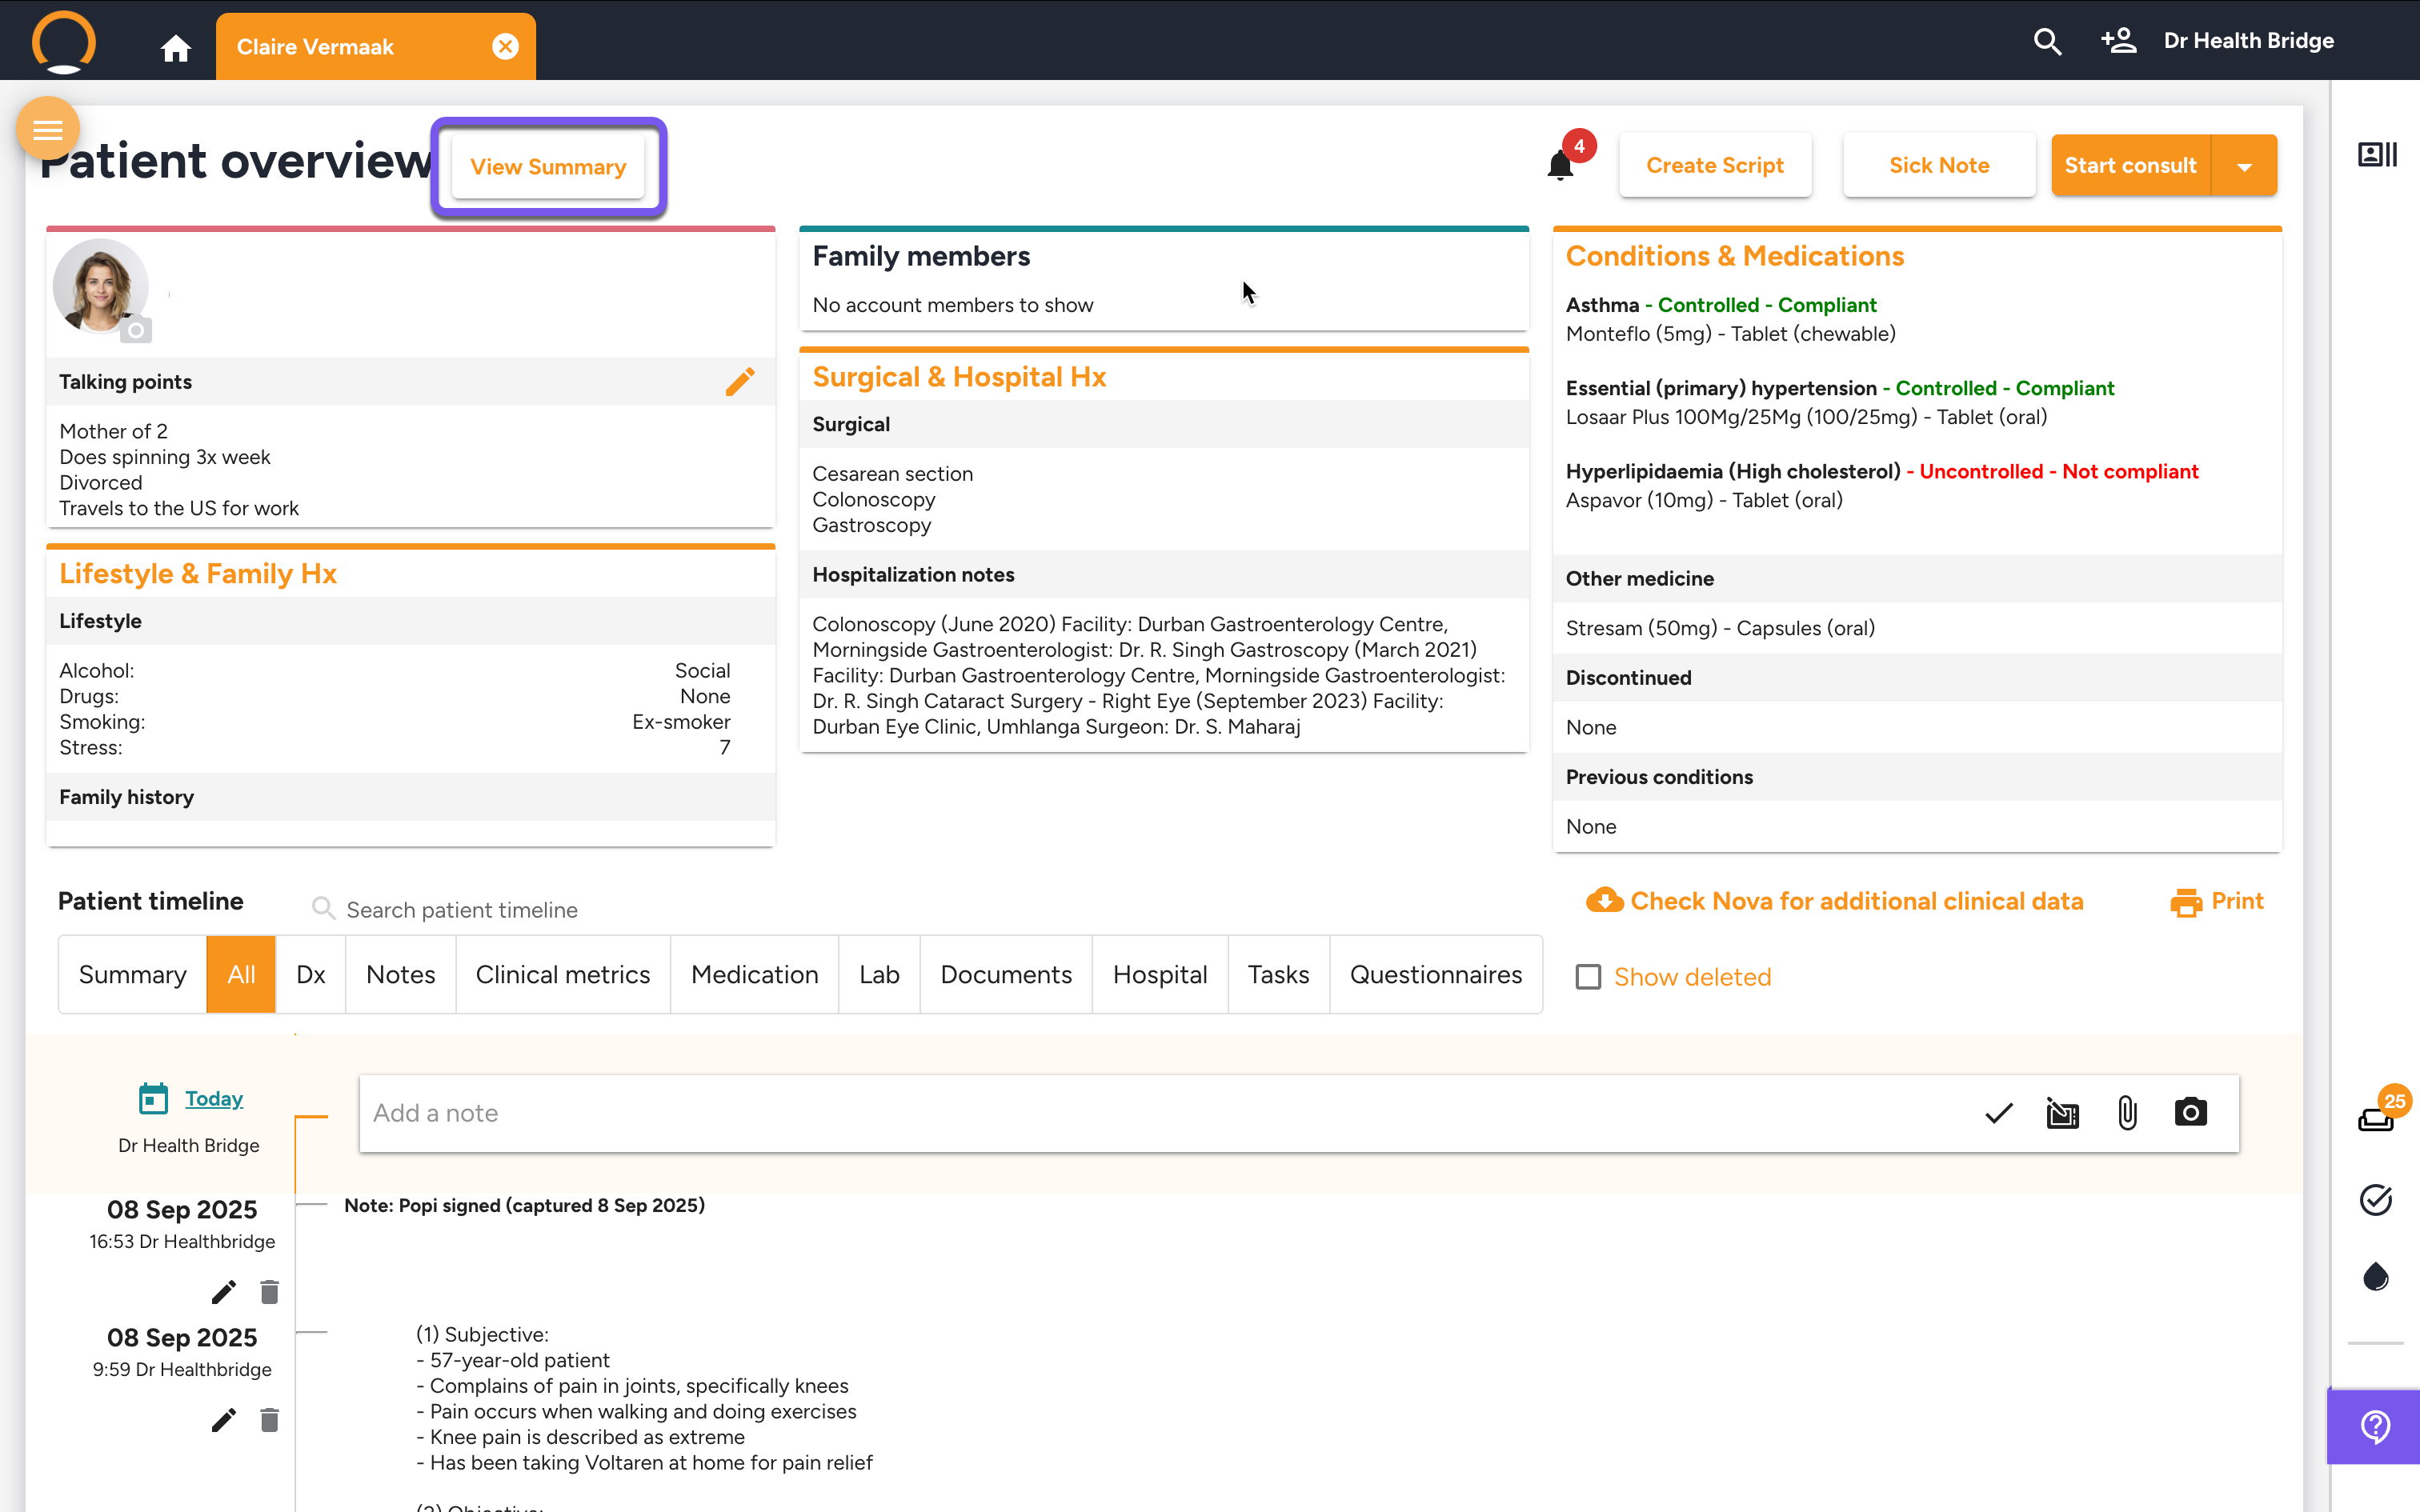Open the notifications bell with badge
Screen dimensions: 2420x1512
tap(1560, 165)
